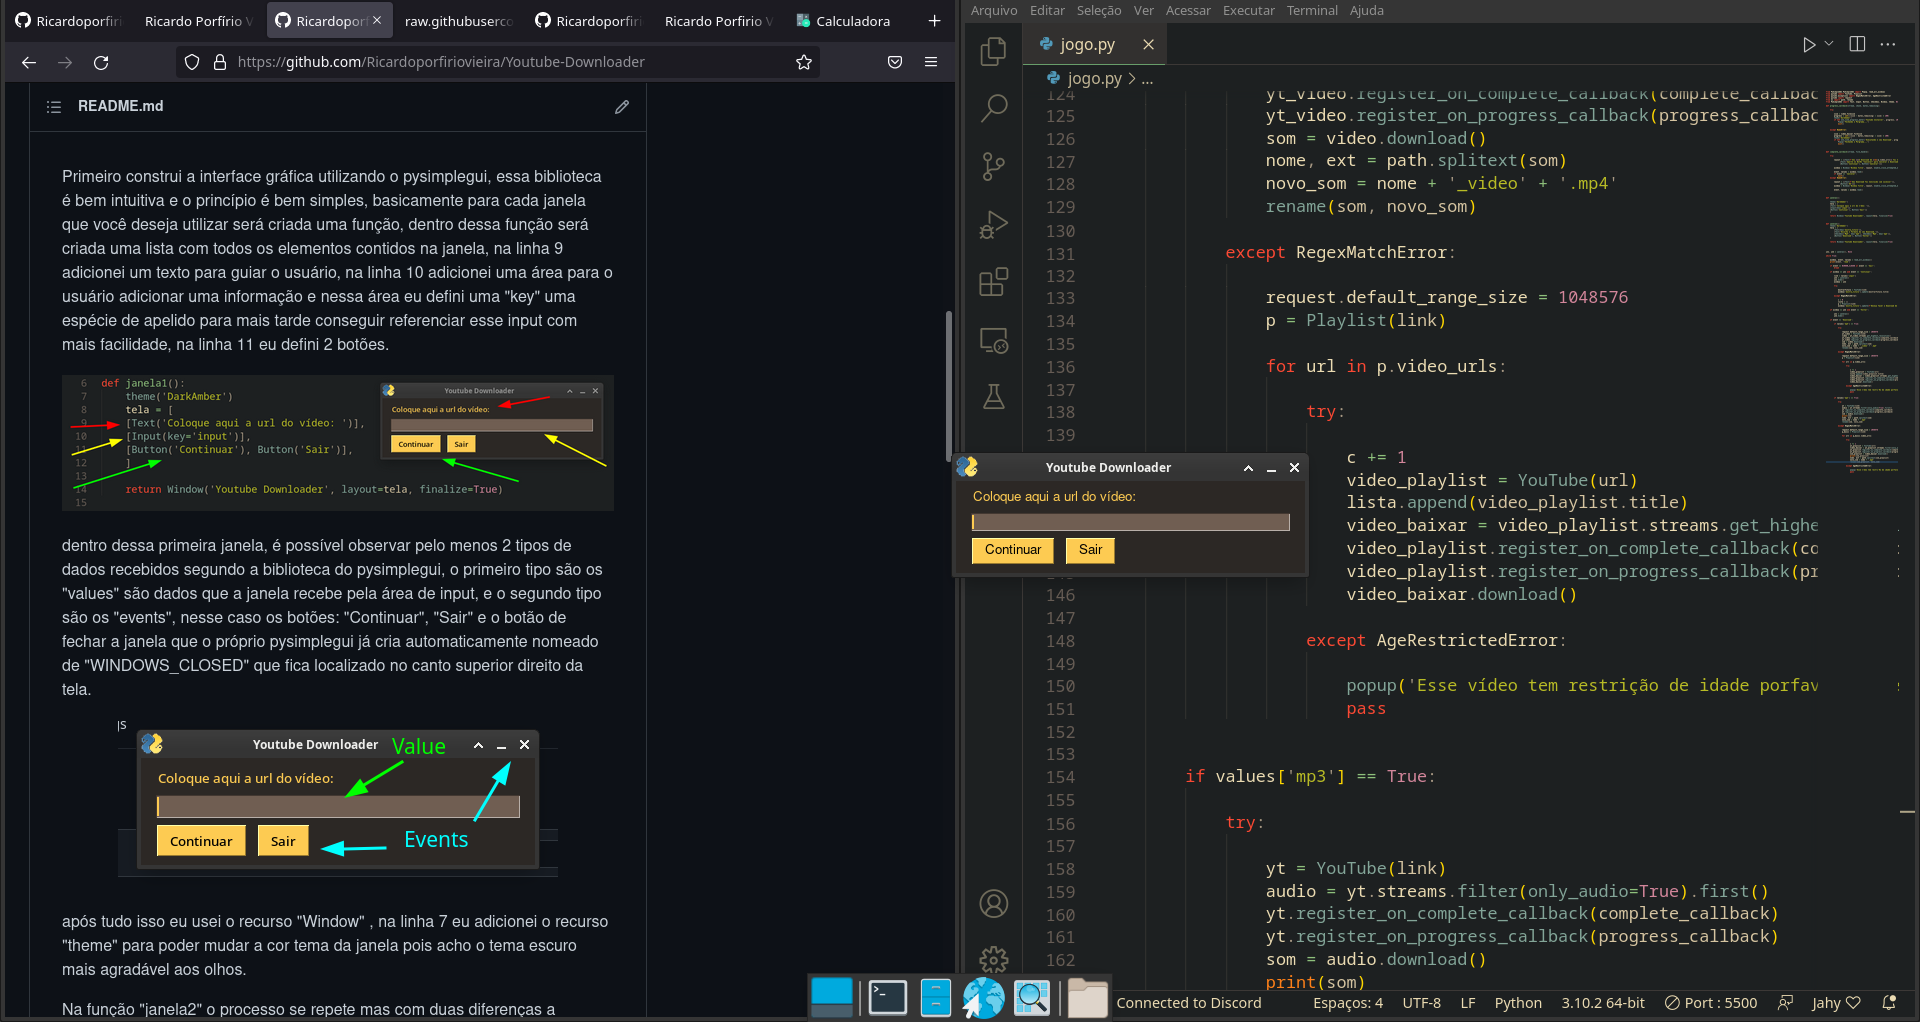Click the Python logo on Youtube Downloader titlebar
1920x1022 pixels.
pyautogui.click(x=967, y=467)
